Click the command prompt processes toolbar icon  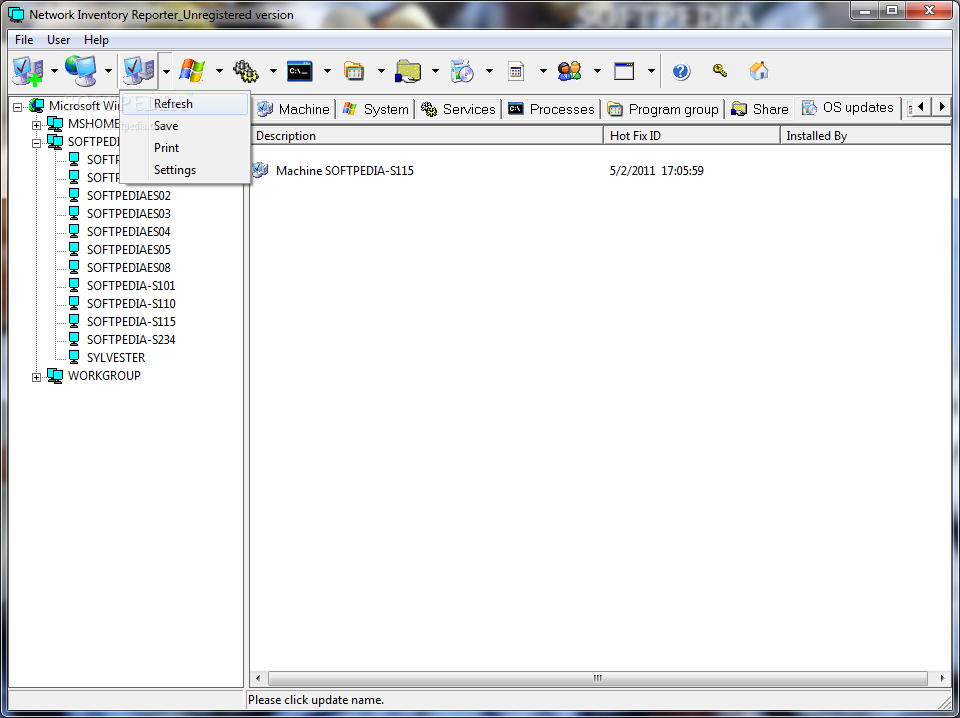pyautogui.click(x=300, y=71)
